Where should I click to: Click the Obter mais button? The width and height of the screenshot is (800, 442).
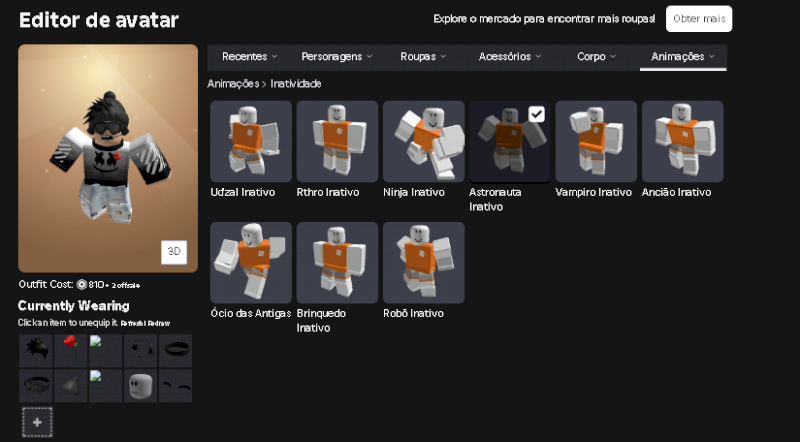point(699,19)
